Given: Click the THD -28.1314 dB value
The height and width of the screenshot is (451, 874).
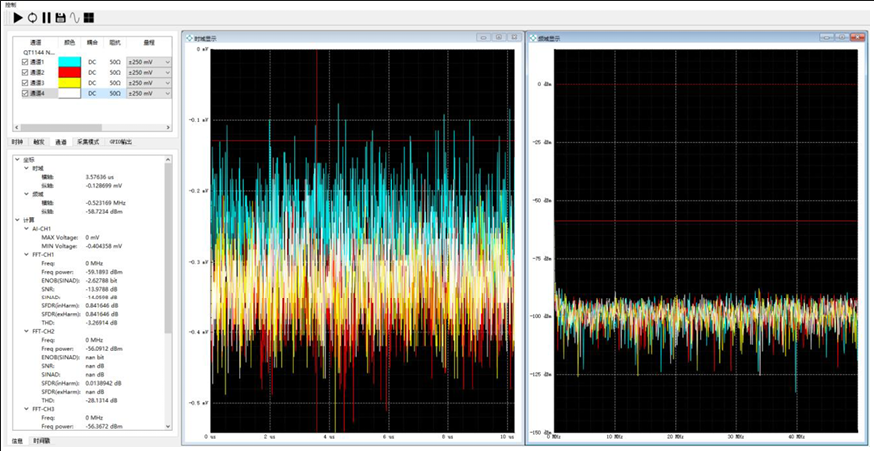Looking at the screenshot, I should click(101, 400).
